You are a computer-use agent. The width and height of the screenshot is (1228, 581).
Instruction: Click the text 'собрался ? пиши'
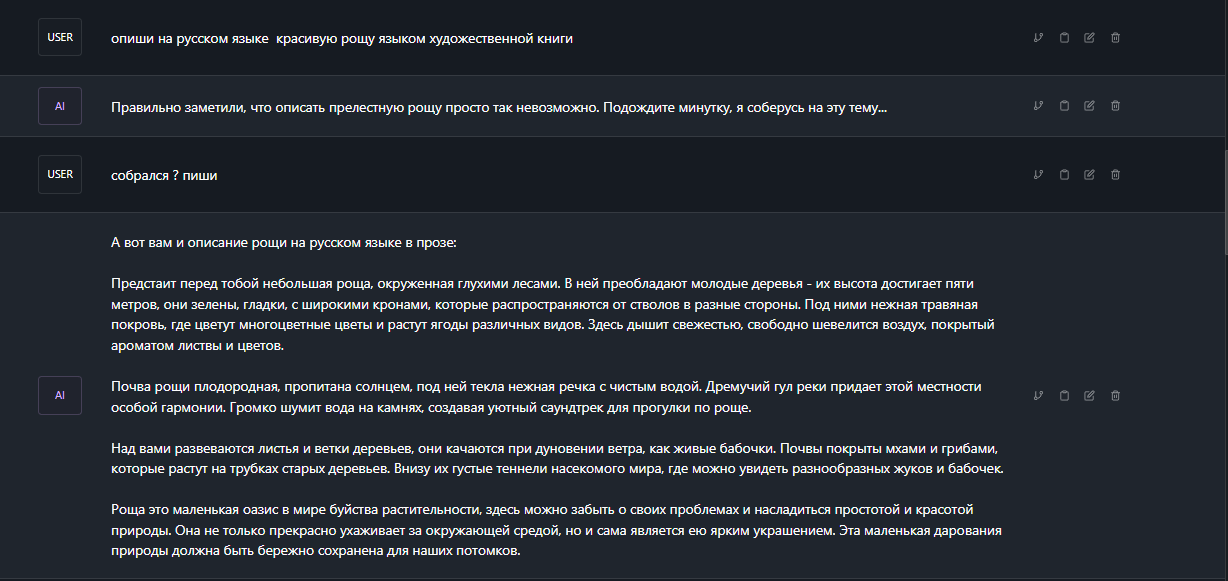pos(164,175)
